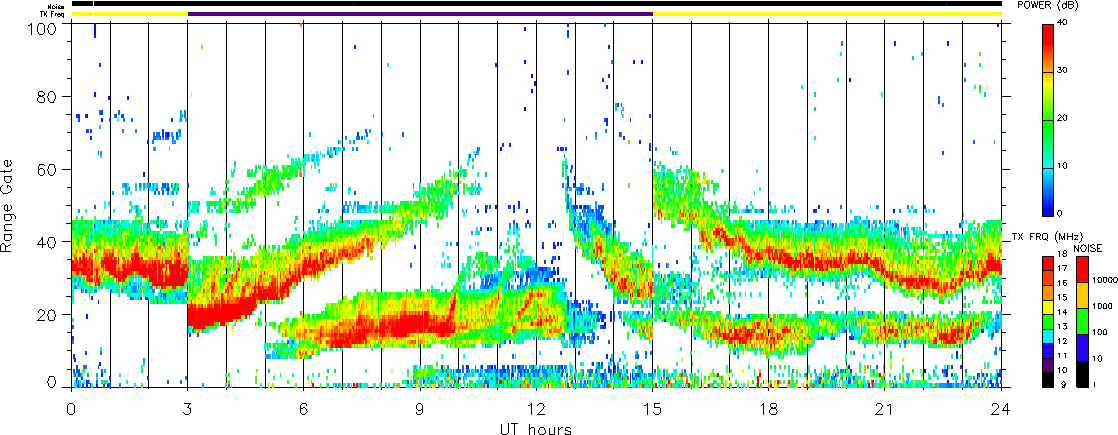Click the "10000" NOISE legend label
The height and width of the screenshot is (435, 1118).
pyautogui.click(x=1104, y=281)
